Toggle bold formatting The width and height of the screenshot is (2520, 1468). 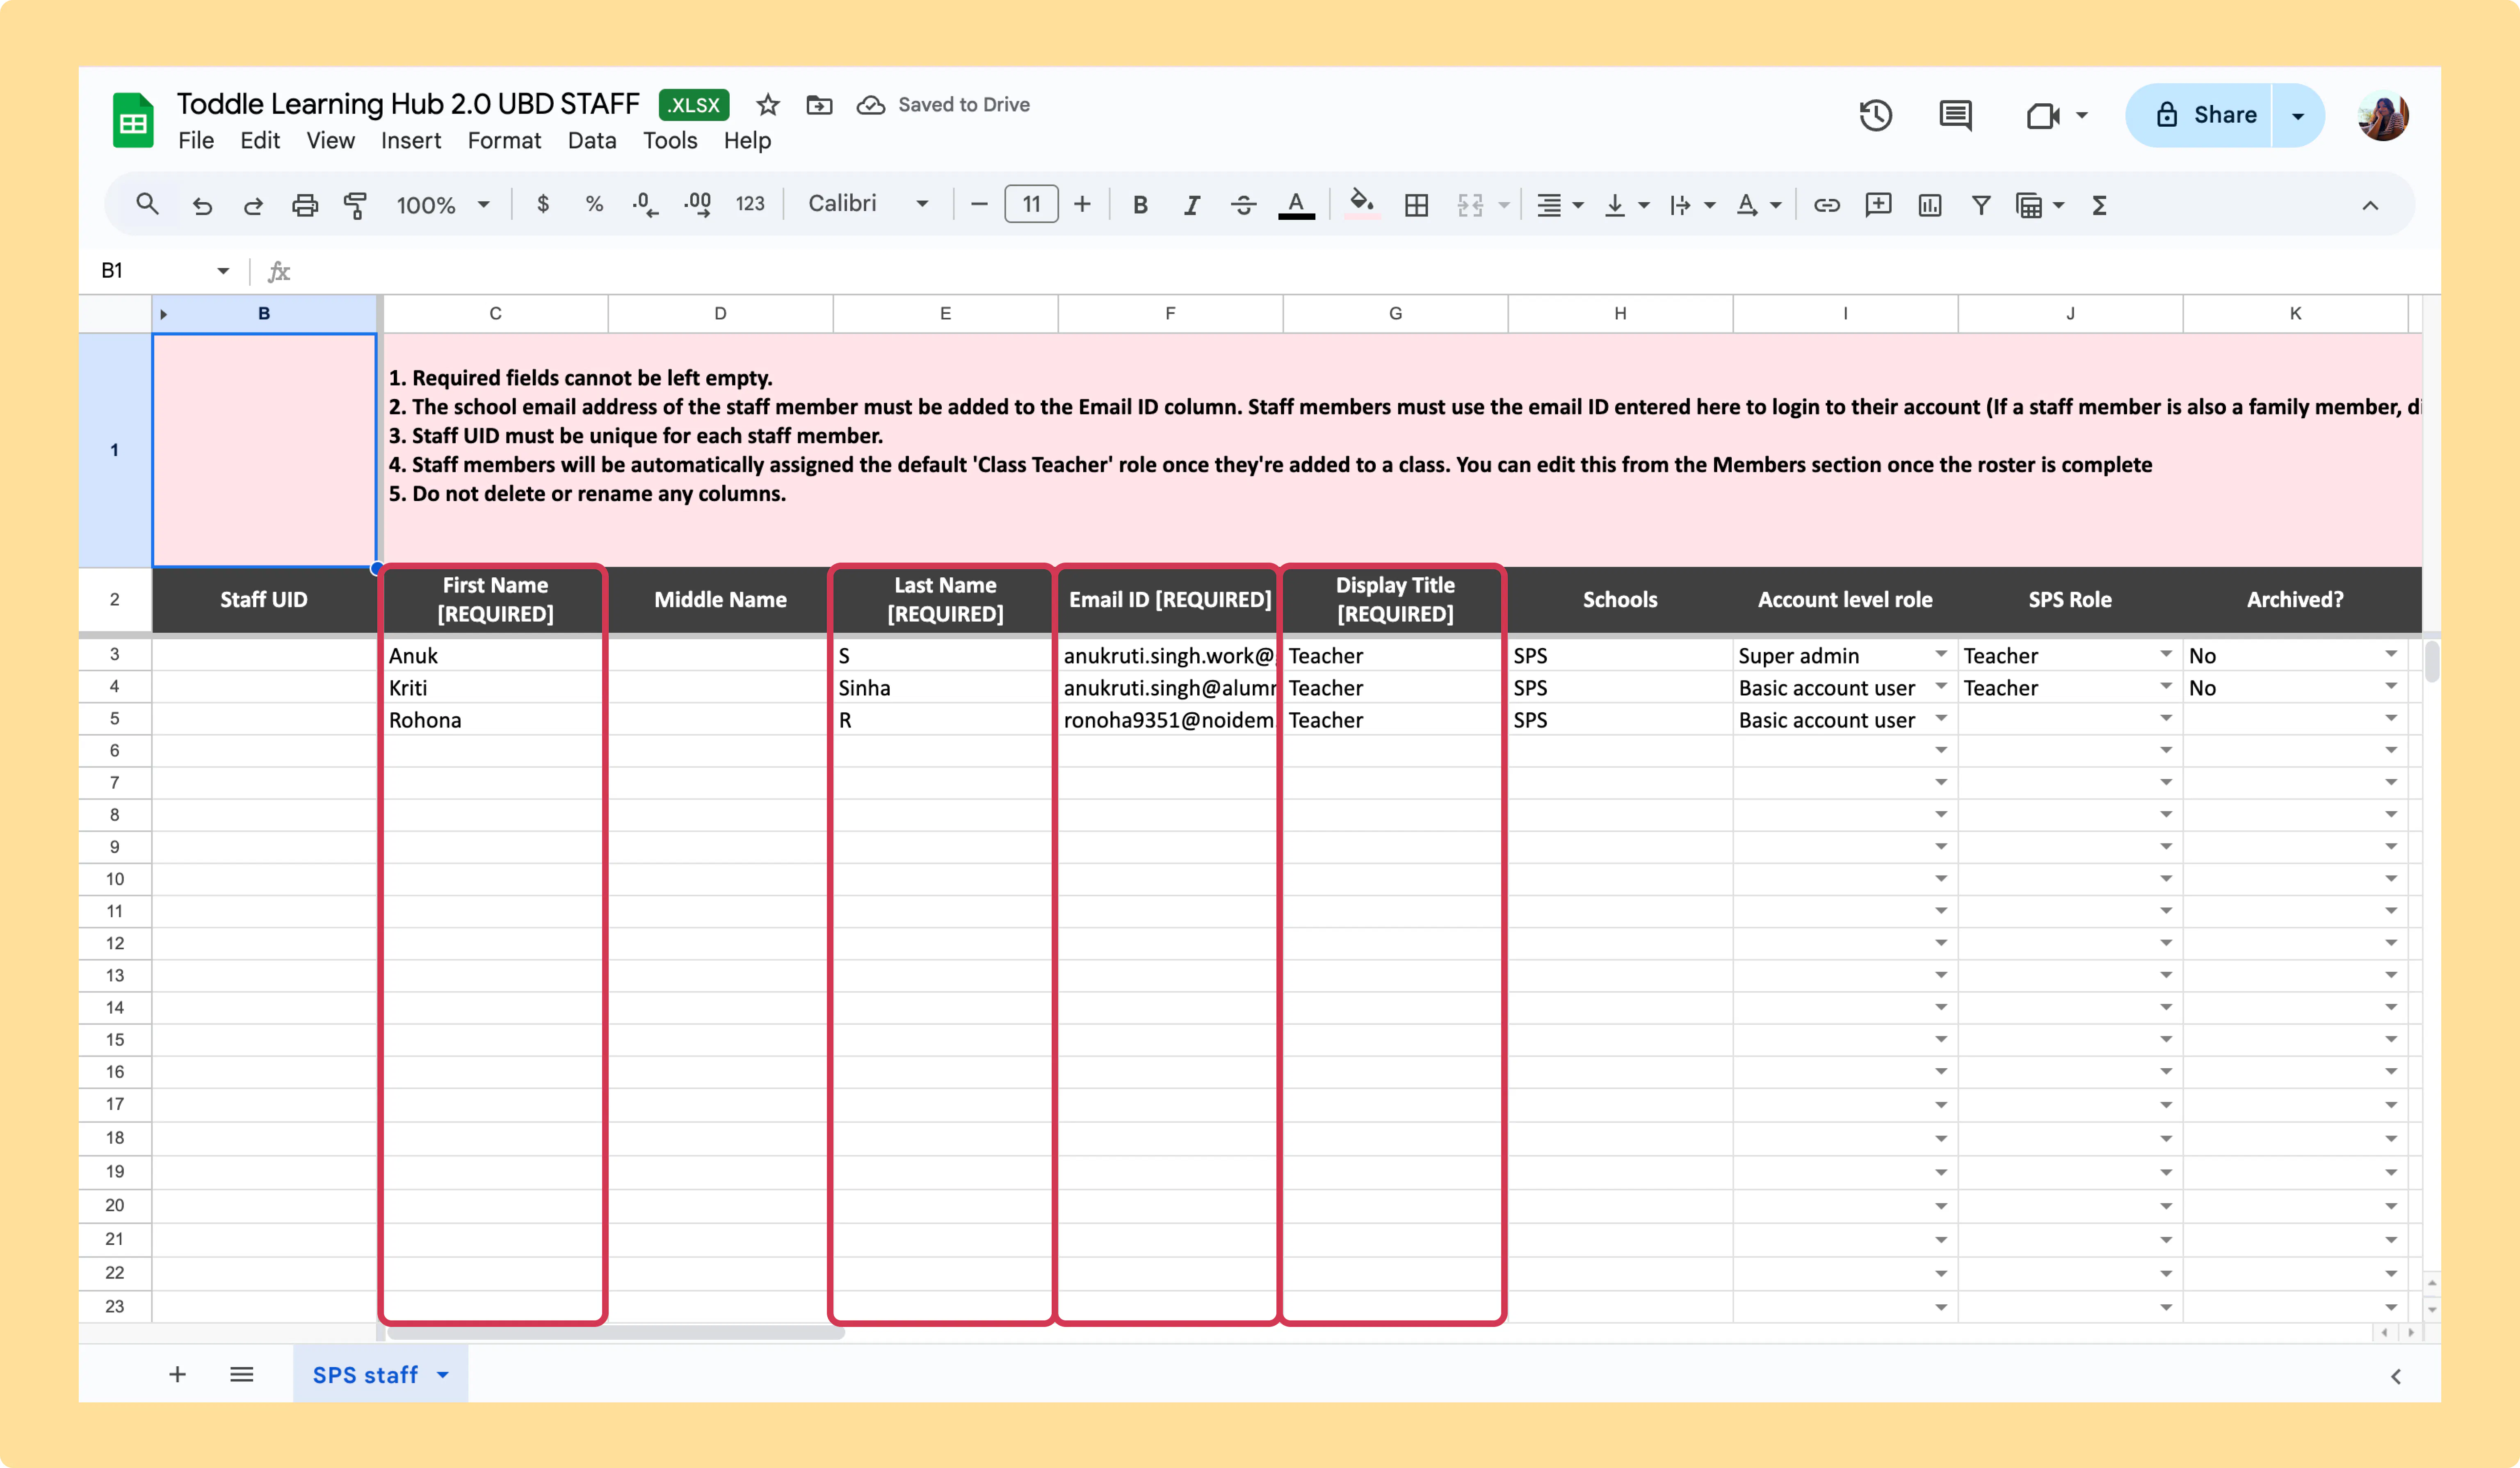(x=1140, y=205)
